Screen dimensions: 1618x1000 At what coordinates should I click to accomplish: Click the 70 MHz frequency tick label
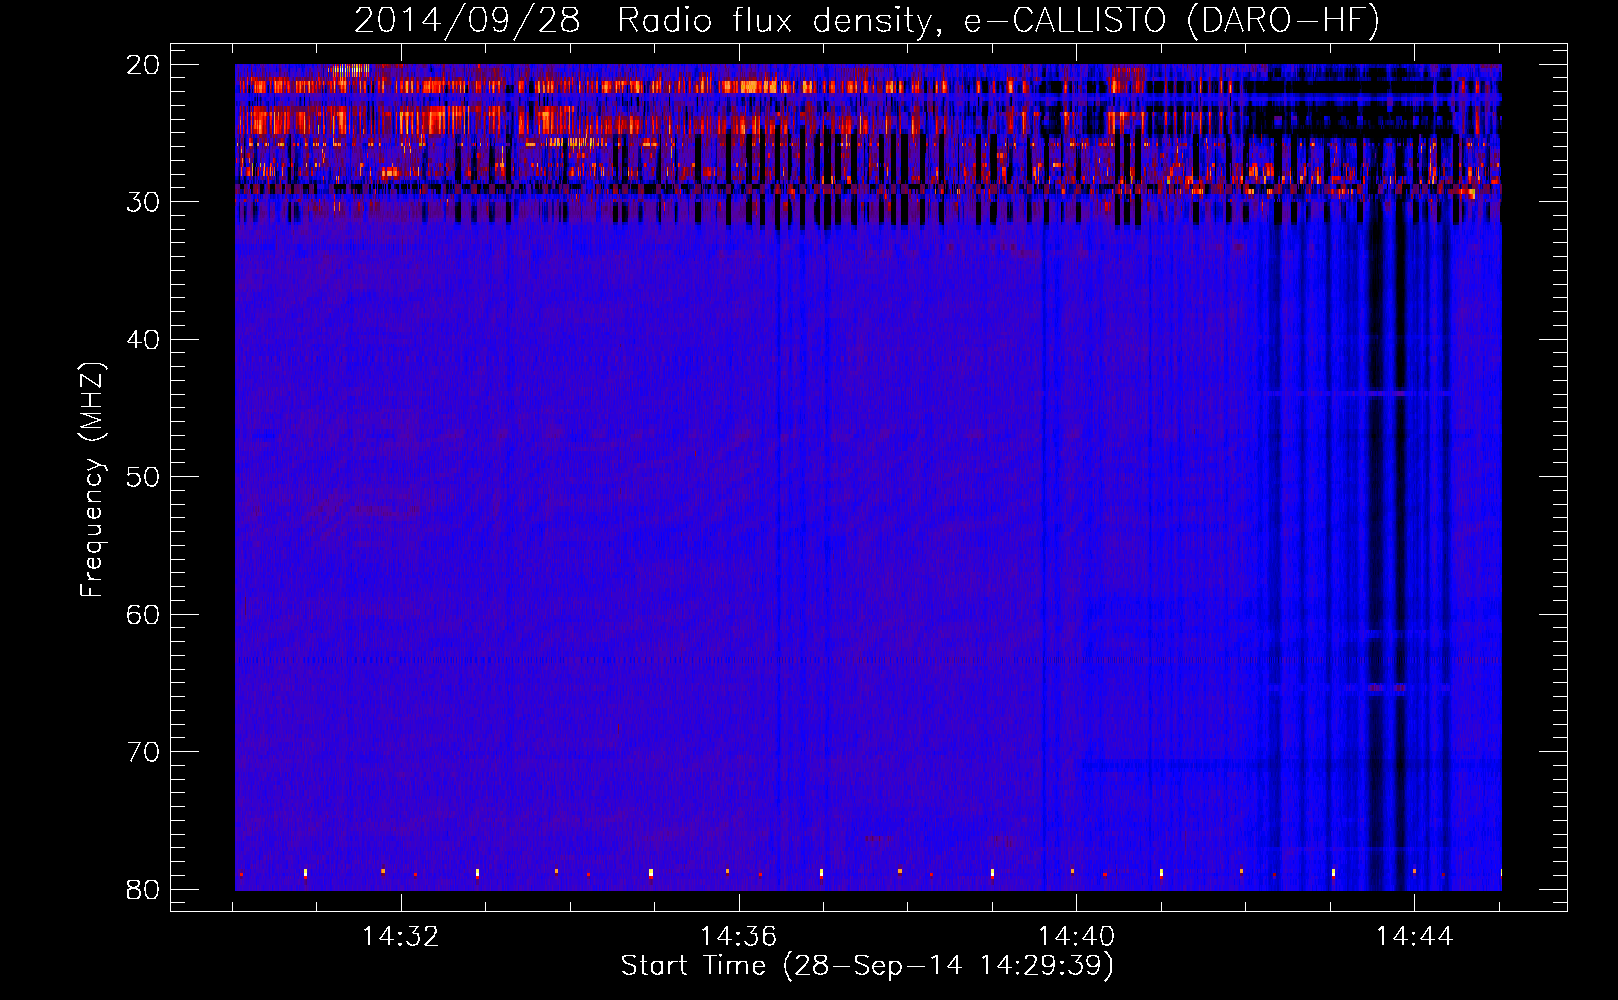(144, 752)
